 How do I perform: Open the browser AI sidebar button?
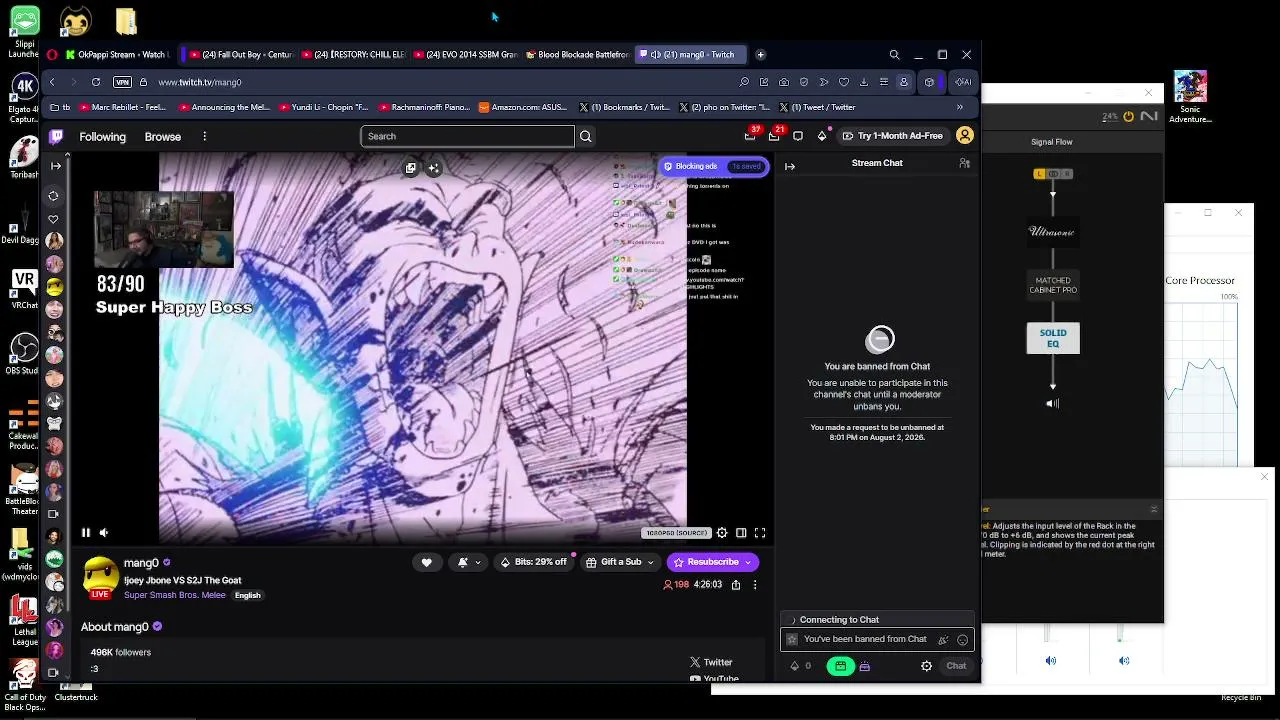pyautogui.click(x=964, y=82)
